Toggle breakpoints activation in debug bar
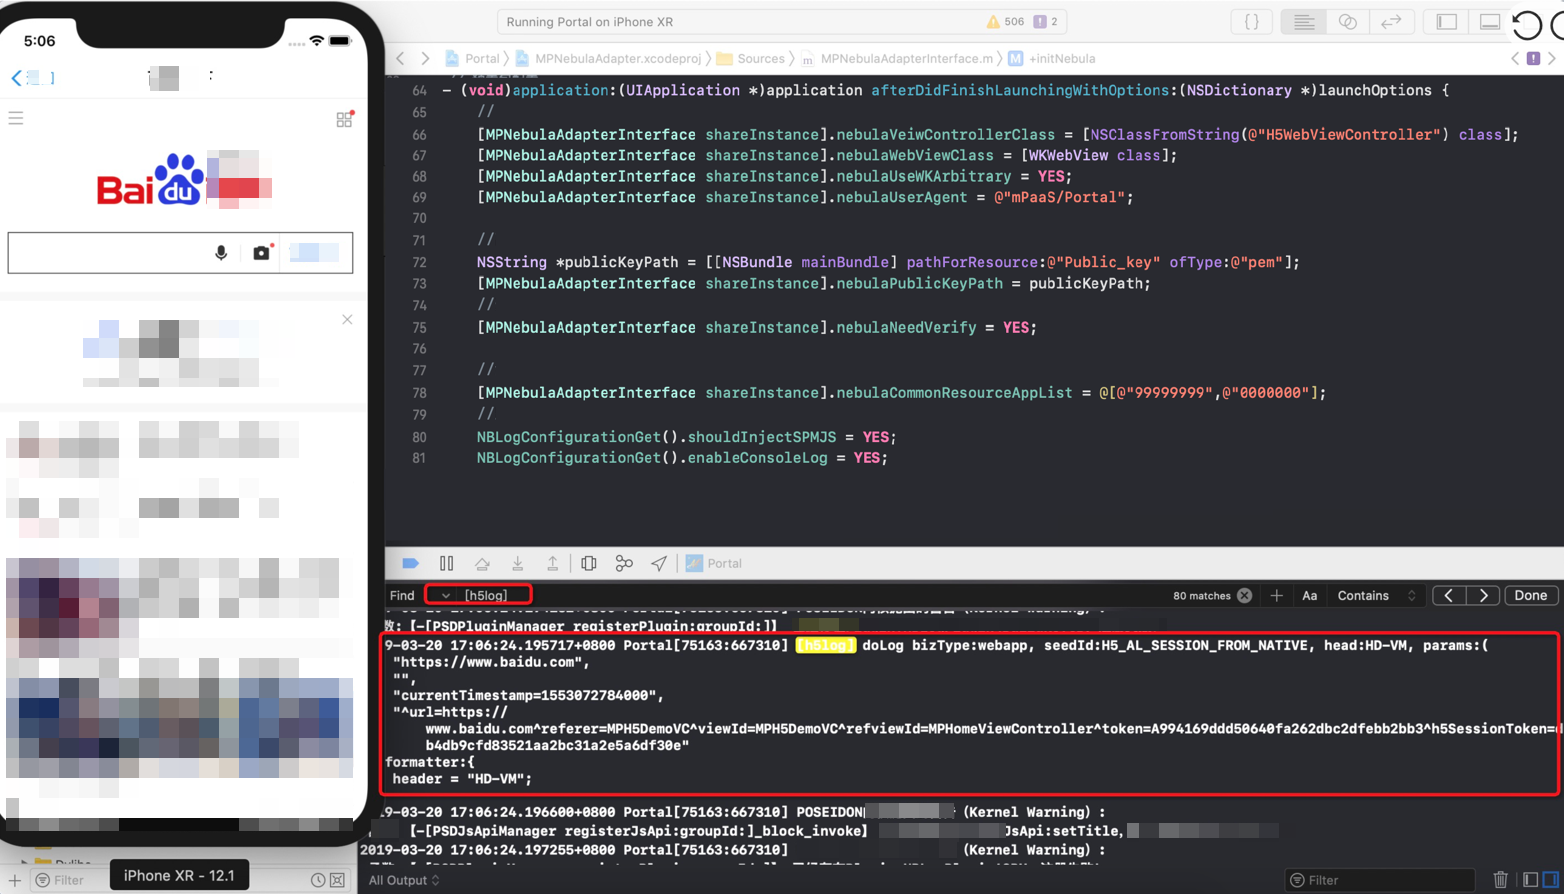 [x=410, y=563]
